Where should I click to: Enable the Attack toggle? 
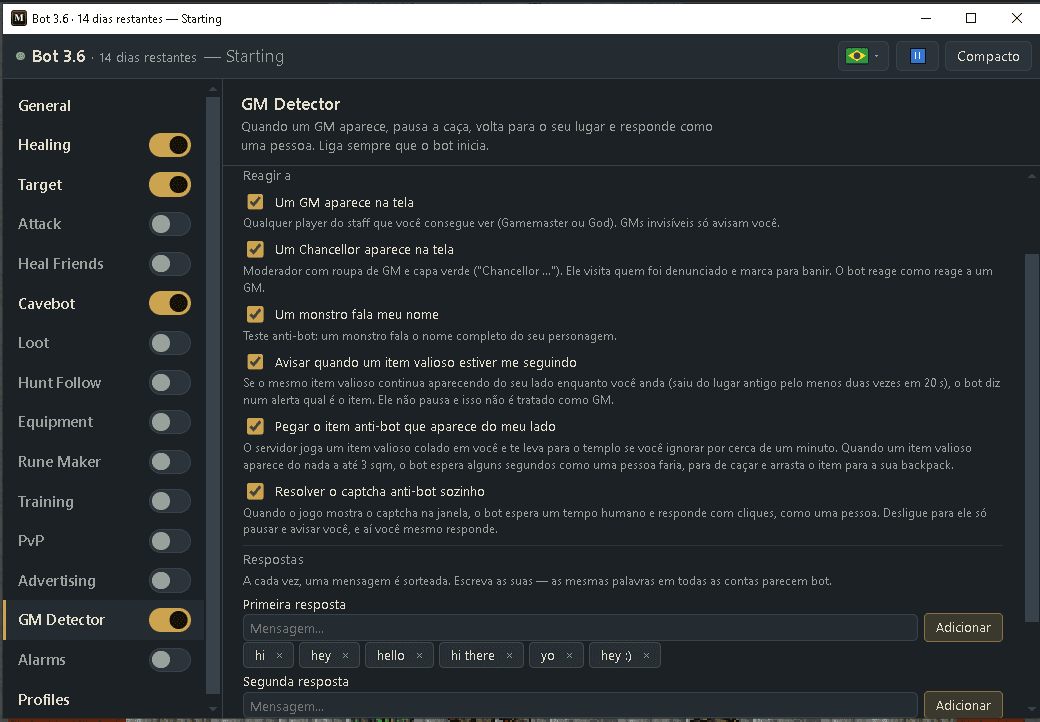click(170, 224)
